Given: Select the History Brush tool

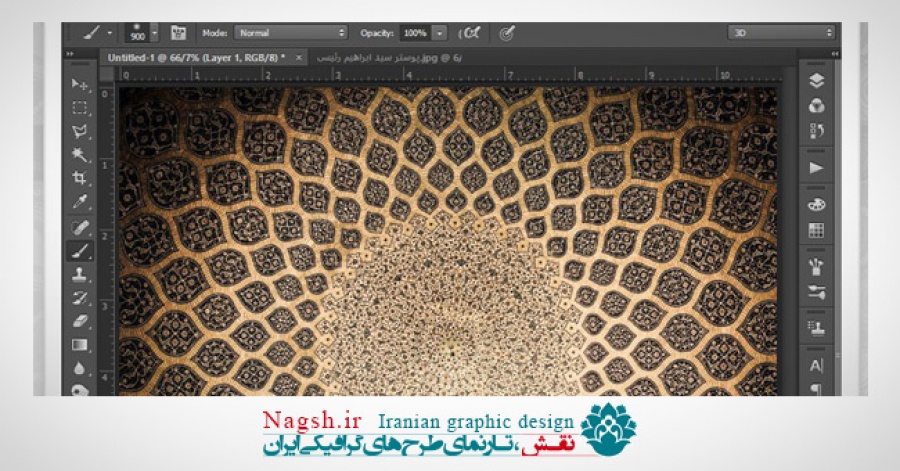Looking at the screenshot, I should pos(80,298).
